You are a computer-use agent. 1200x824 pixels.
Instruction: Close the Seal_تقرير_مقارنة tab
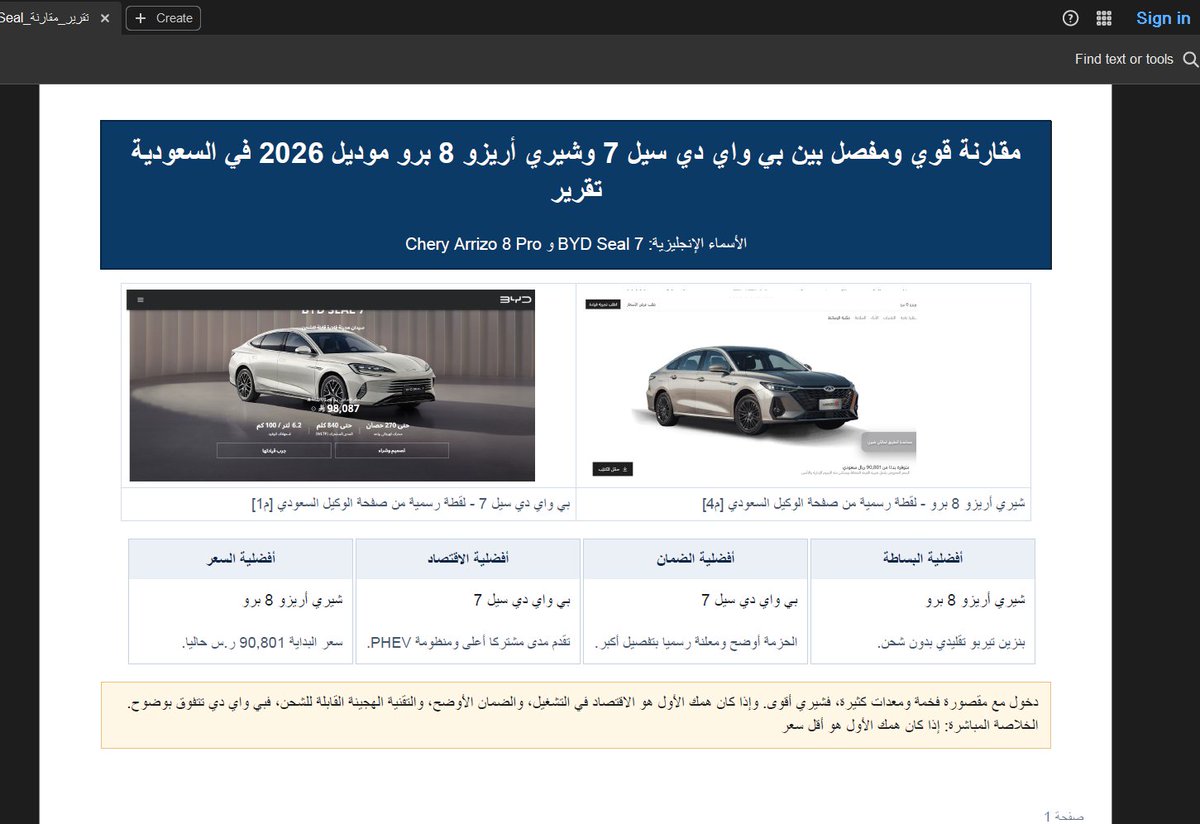[x=105, y=18]
